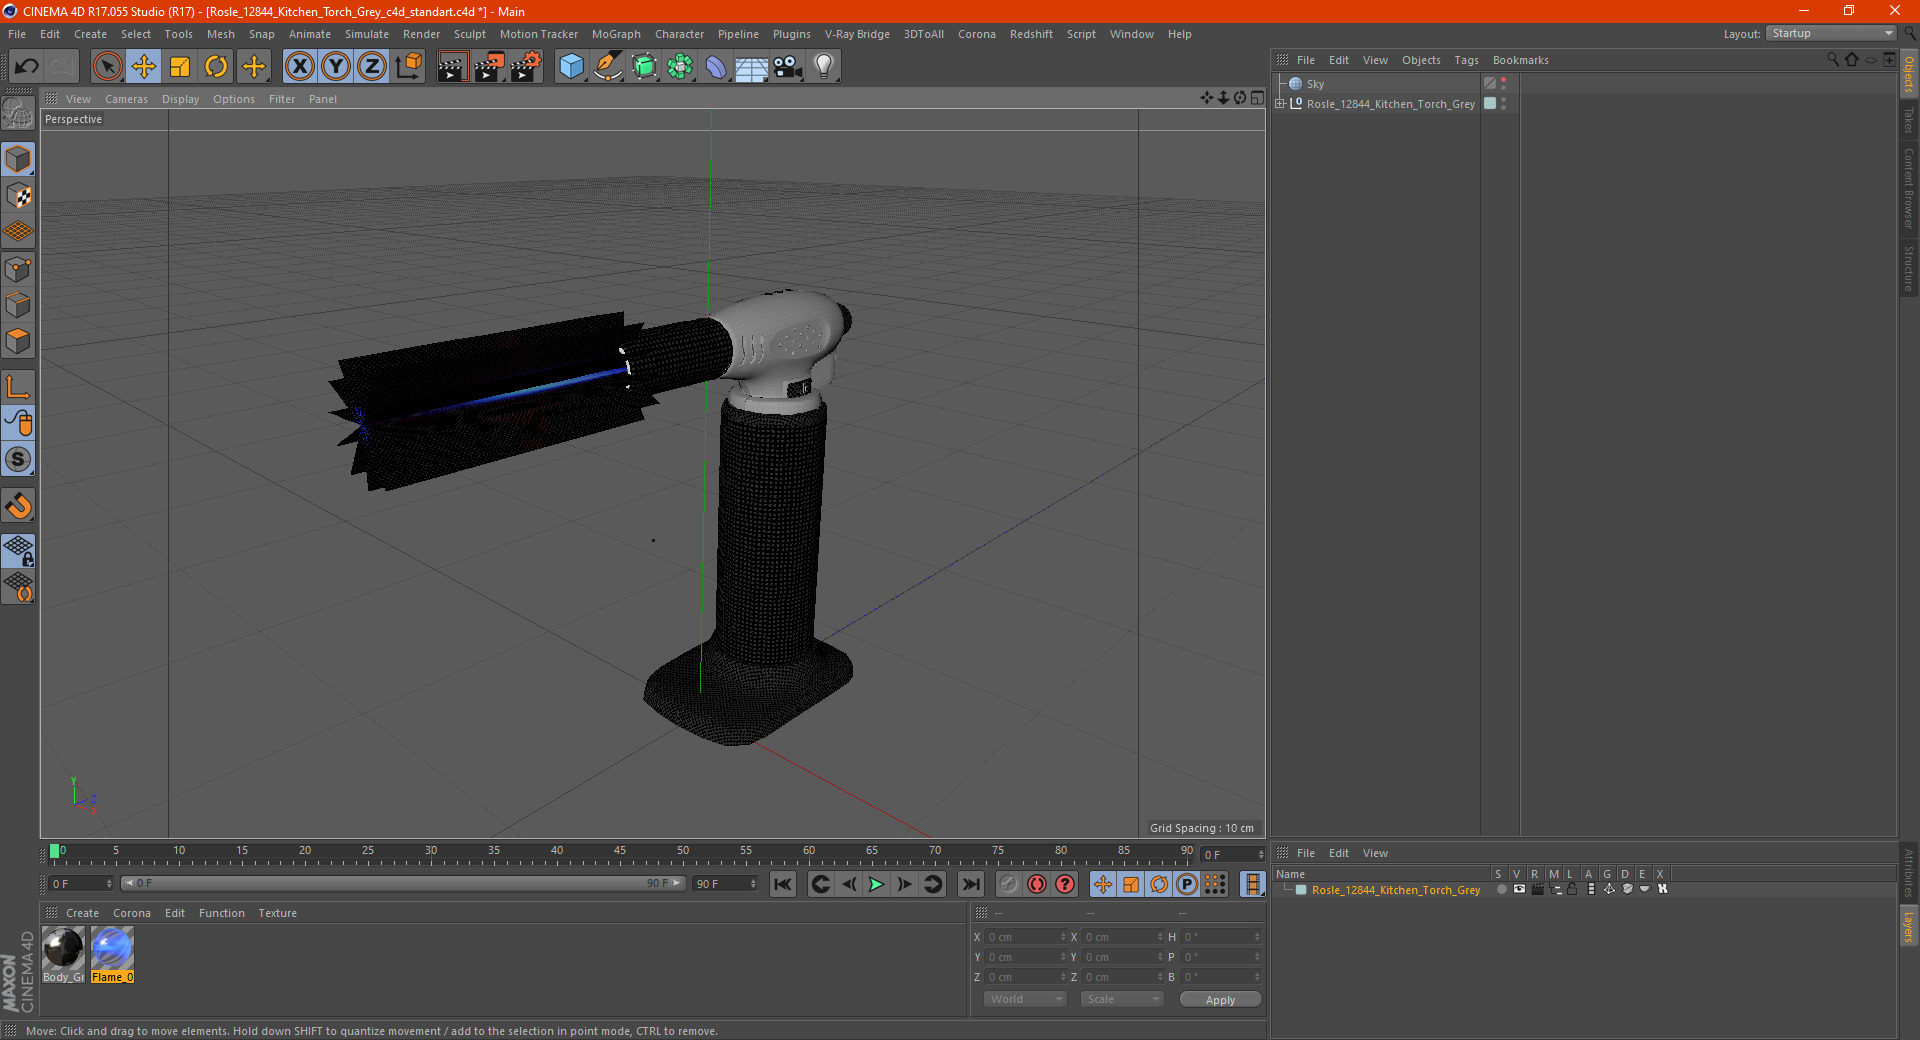Image resolution: width=1920 pixels, height=1040 pixels.
Task: Click the Record Active Objects button
Action: (1009, 884)
